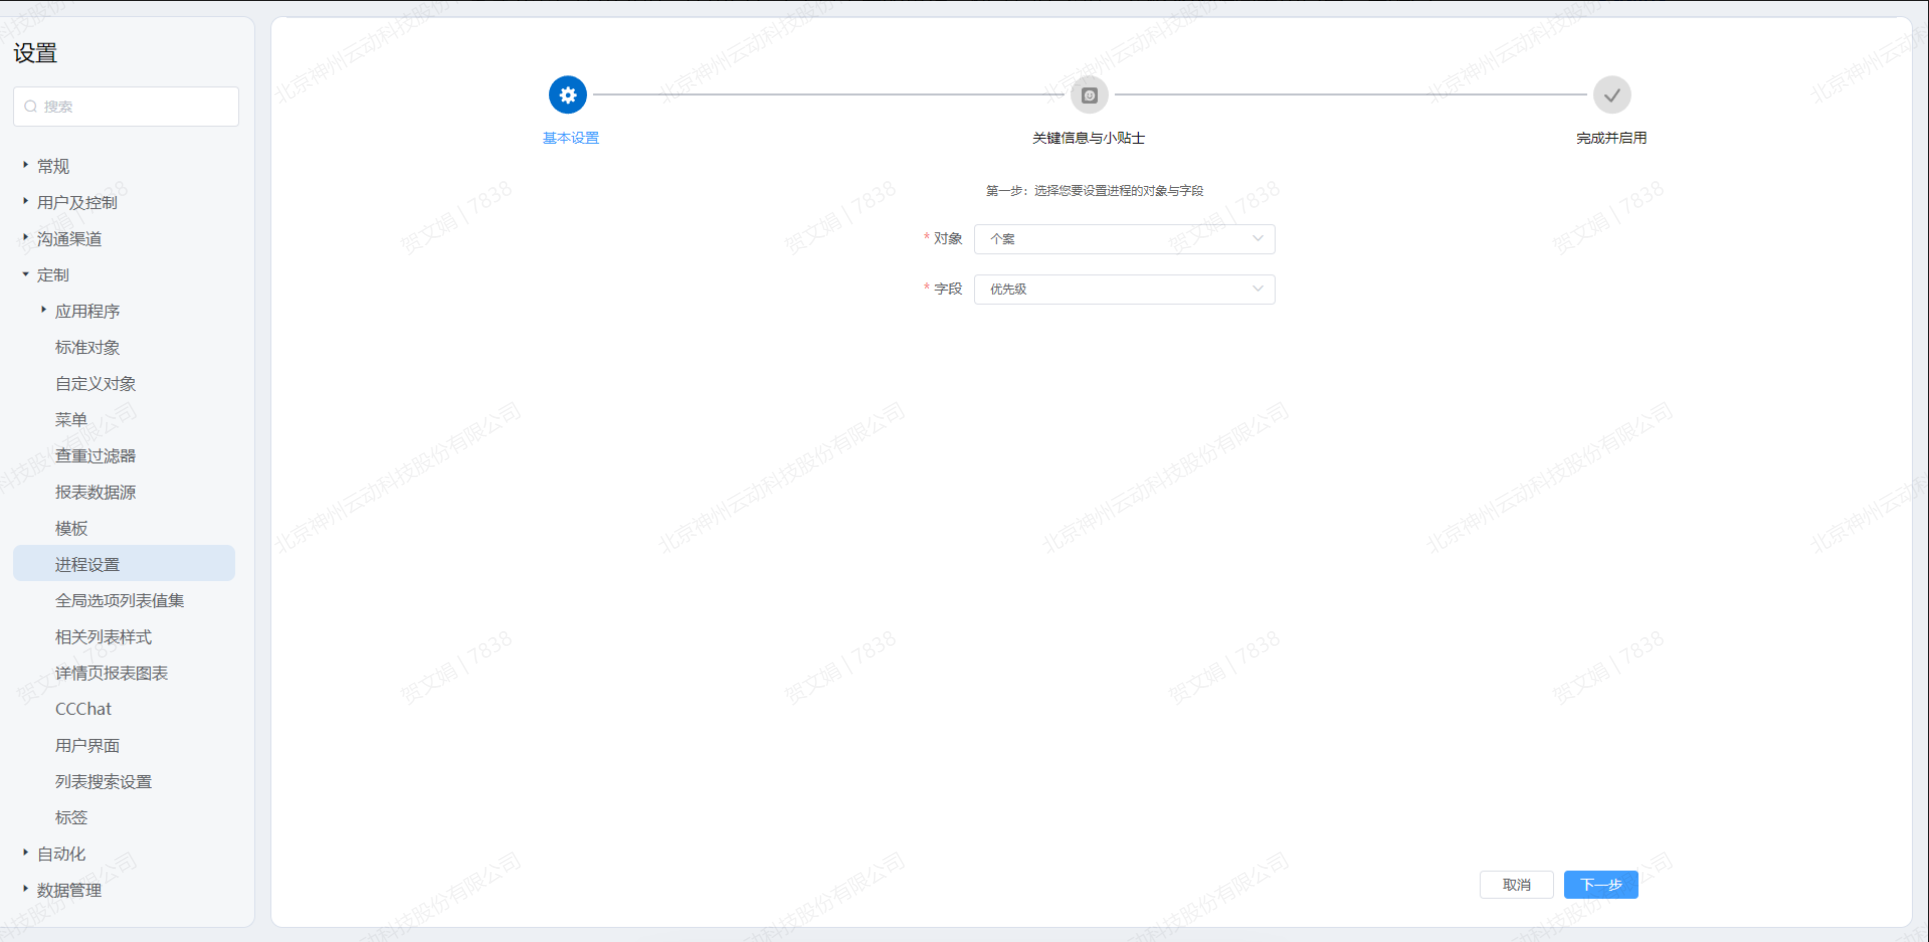
Task: Expand the 常规 settings section
Action: 26,165
